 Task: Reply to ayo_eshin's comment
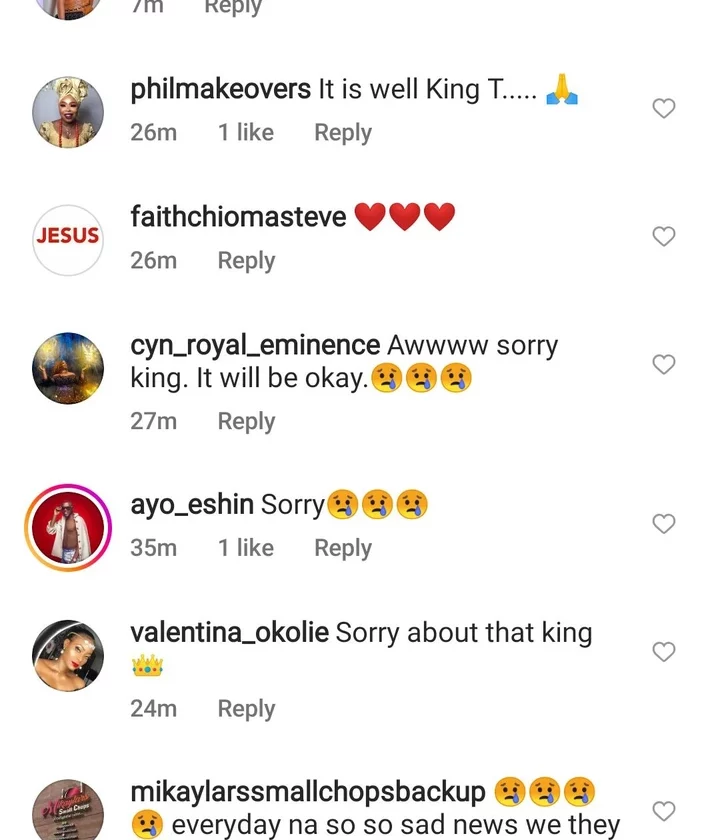[342, 548]
